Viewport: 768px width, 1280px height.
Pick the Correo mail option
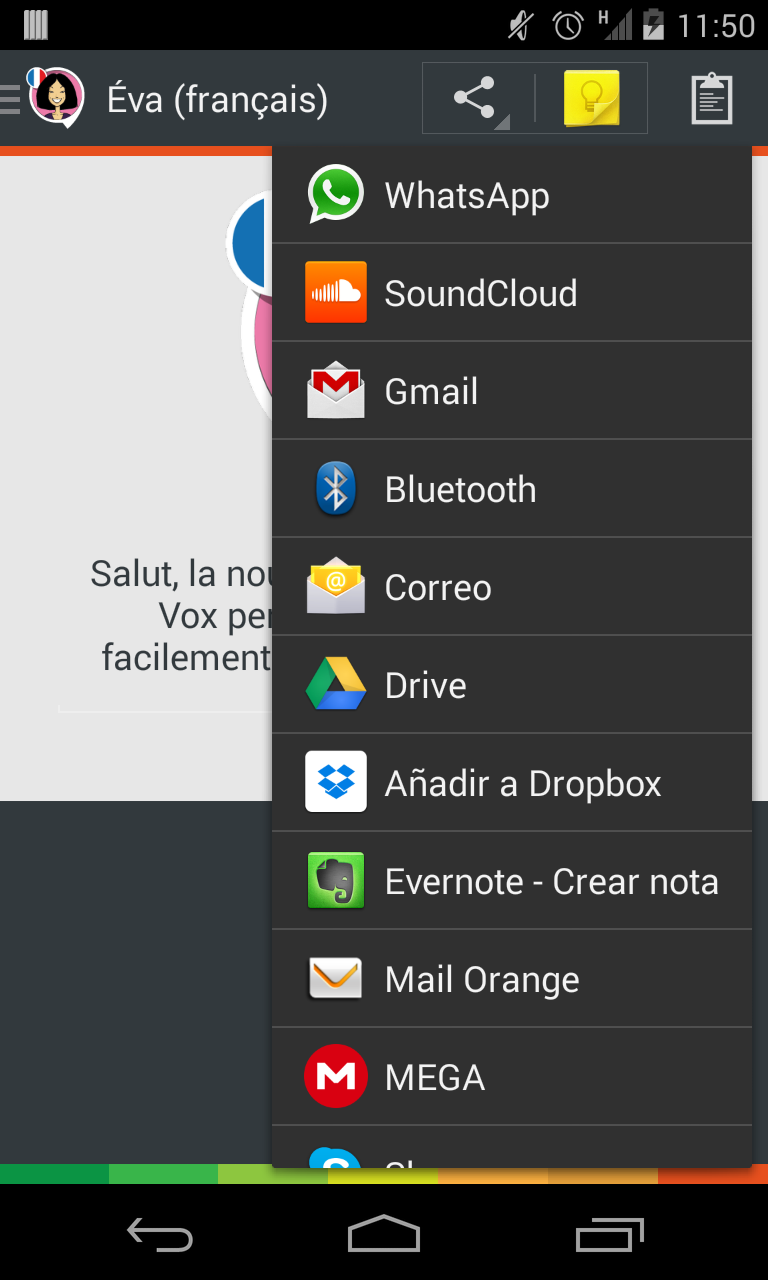tap(512, 587)
